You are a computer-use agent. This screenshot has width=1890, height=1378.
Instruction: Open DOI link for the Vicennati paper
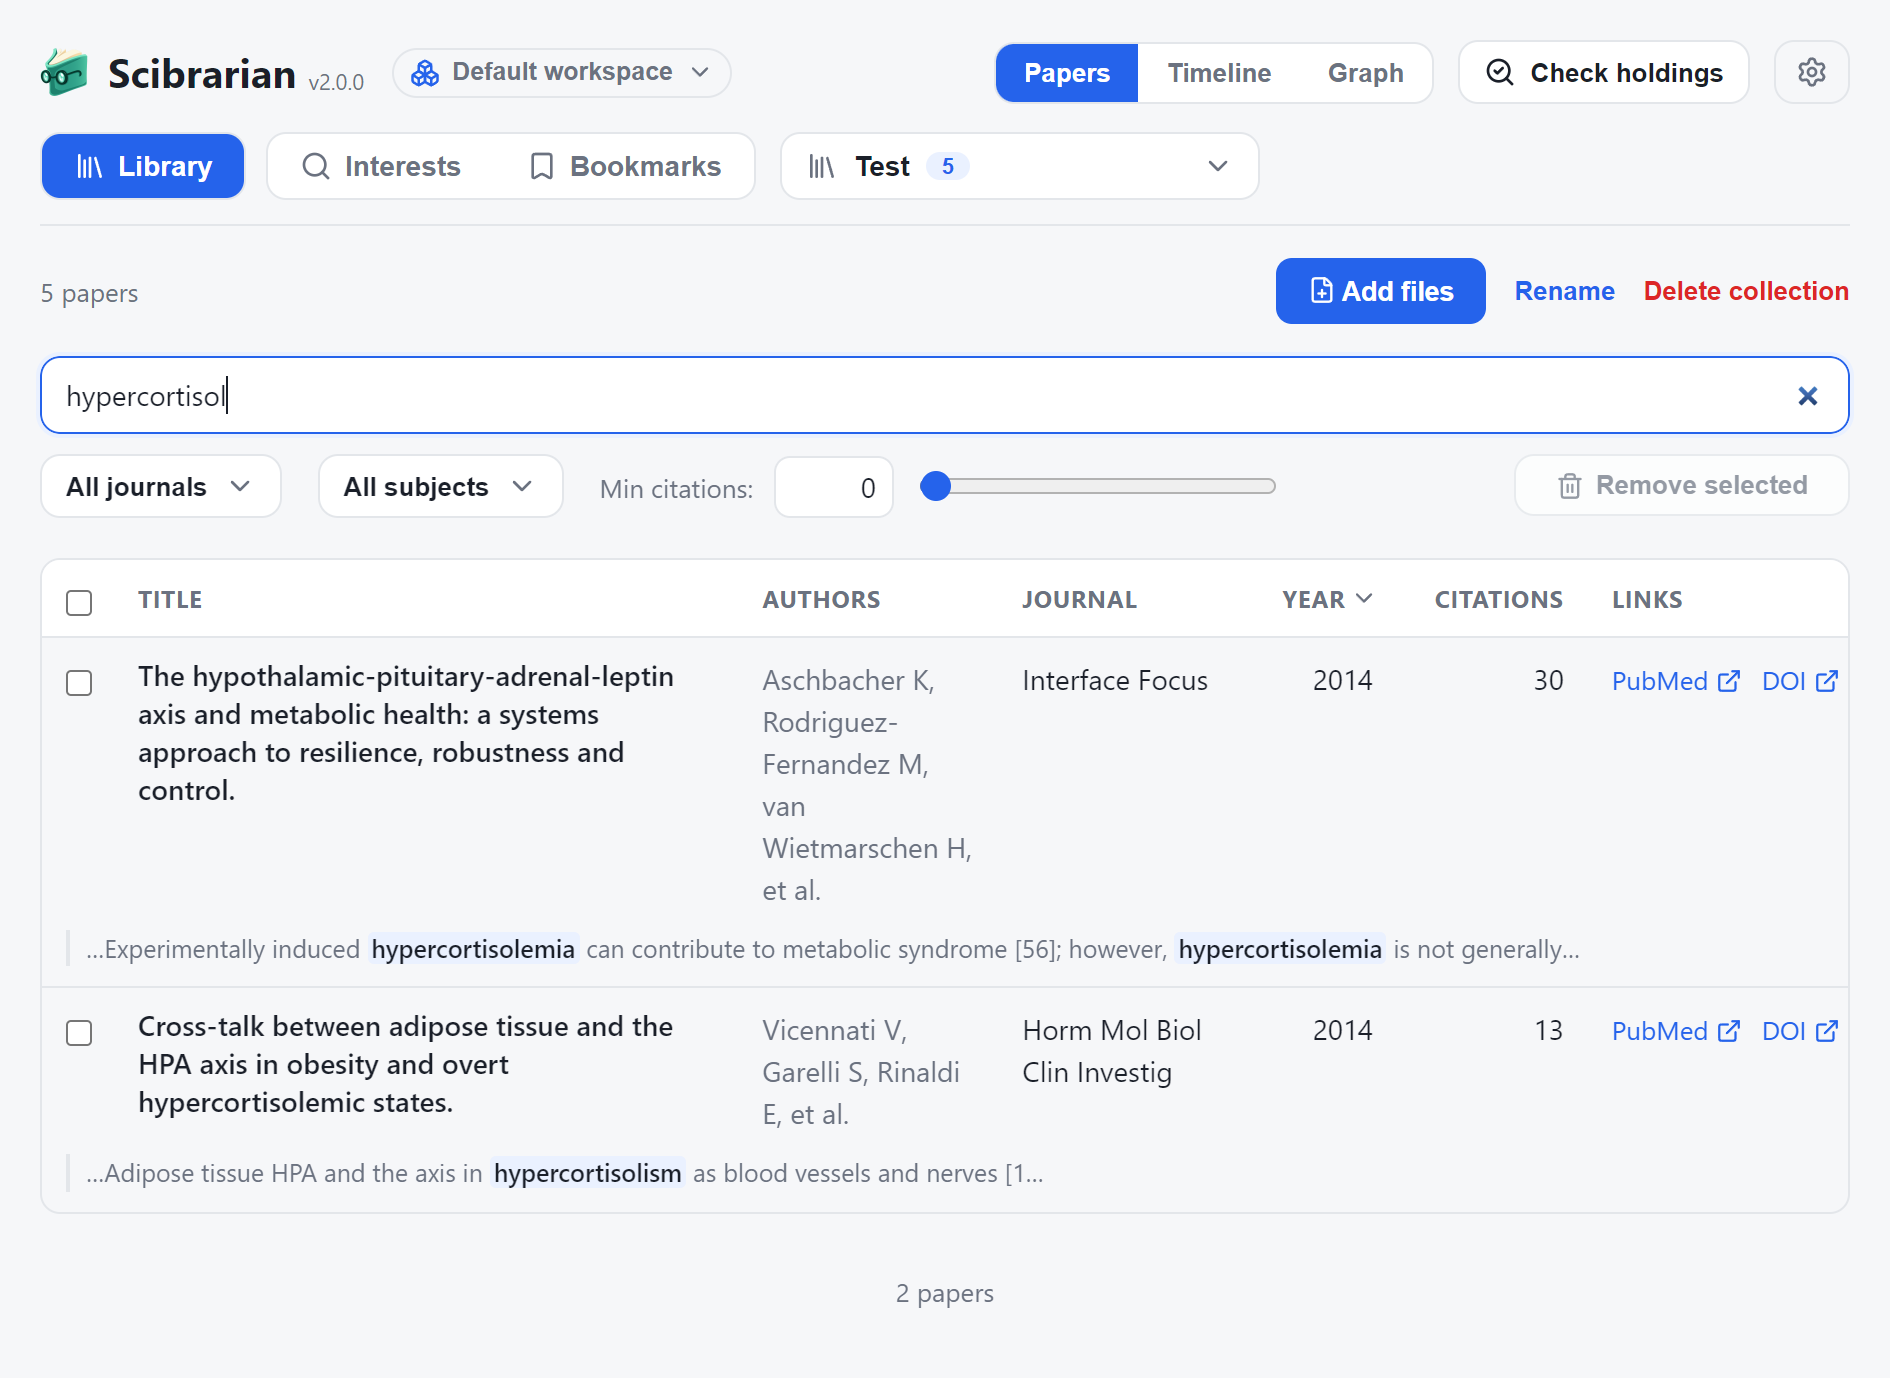coord(1799,1031)
